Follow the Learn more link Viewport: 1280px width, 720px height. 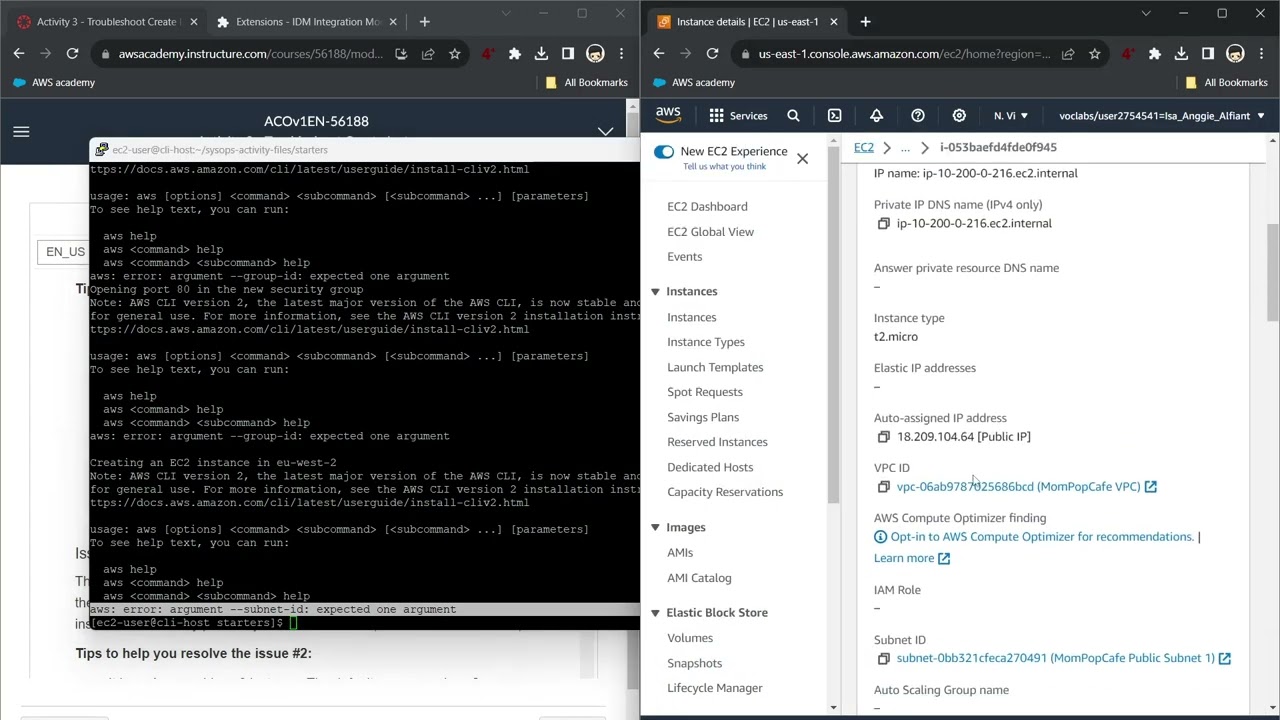(904, 558)
